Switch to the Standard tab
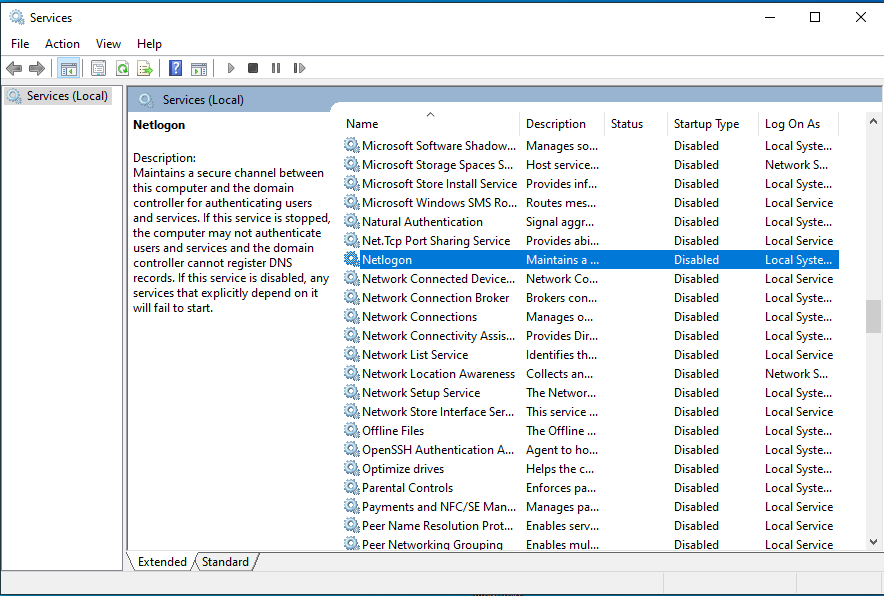Screen dimensions: 884x596 [x=225, y=562]
